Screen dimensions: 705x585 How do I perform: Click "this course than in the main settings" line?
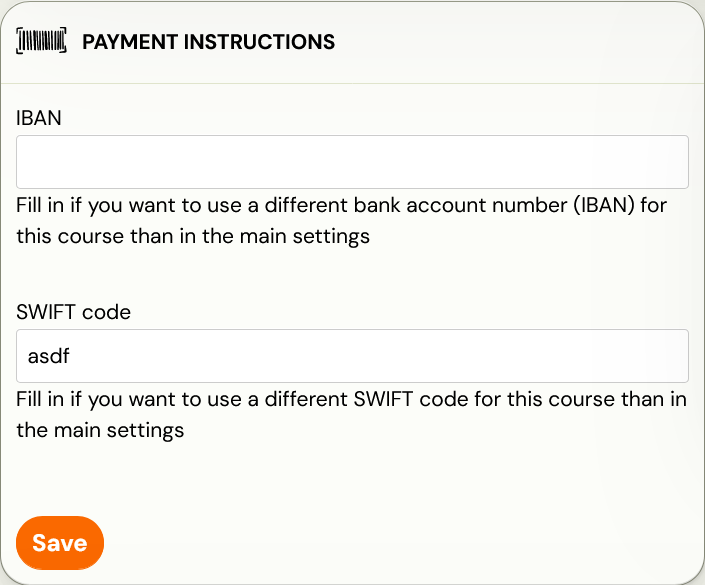(x=193, y=236)
